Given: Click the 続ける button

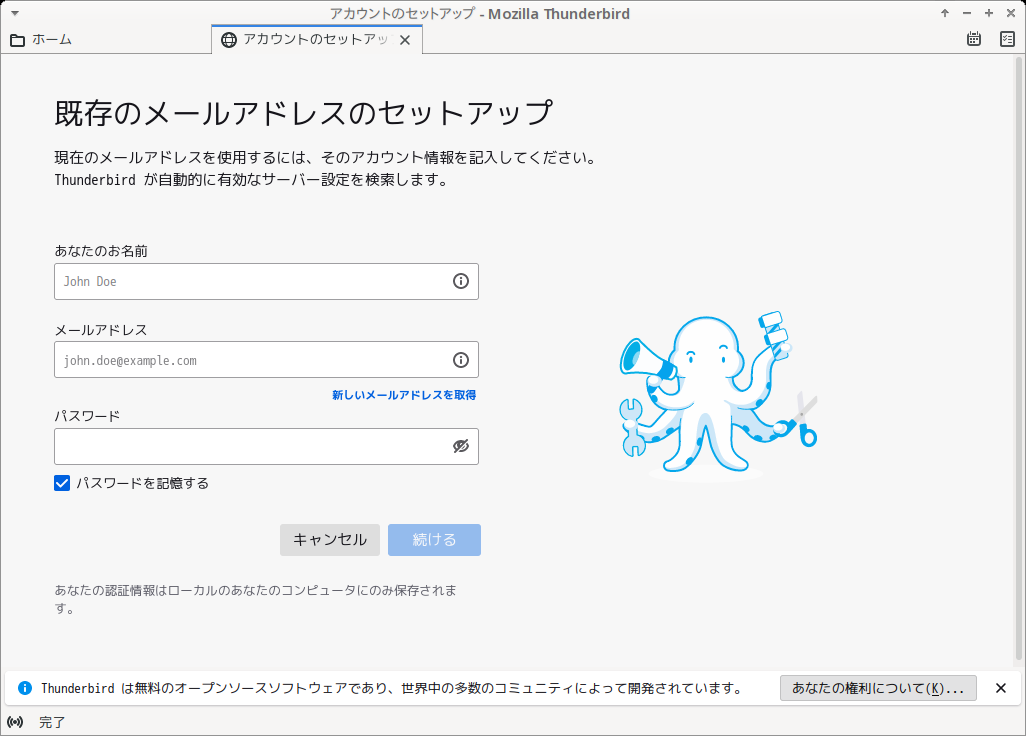Looking at the screenshot, I should (x=434, y=540).
